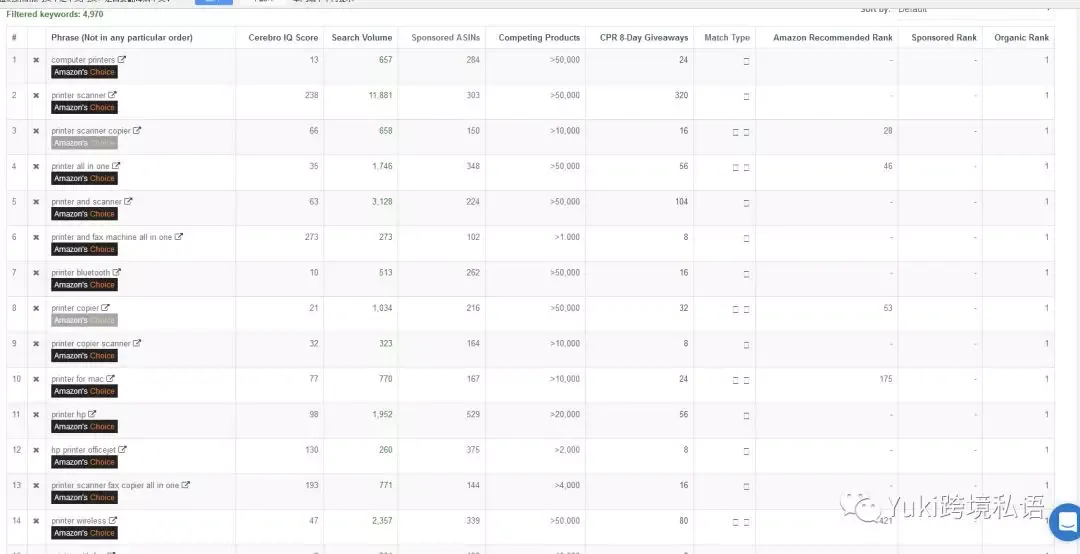Remove 'printer scanner fax copier all in one' row
1080x554 pixels.
[36, 486]
